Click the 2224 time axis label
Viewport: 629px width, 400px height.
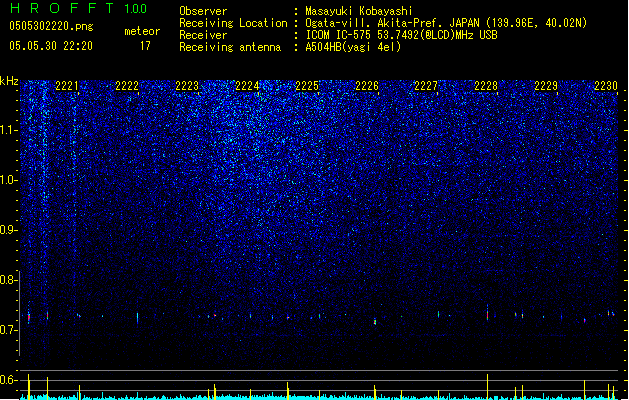(x=247, y=86)
